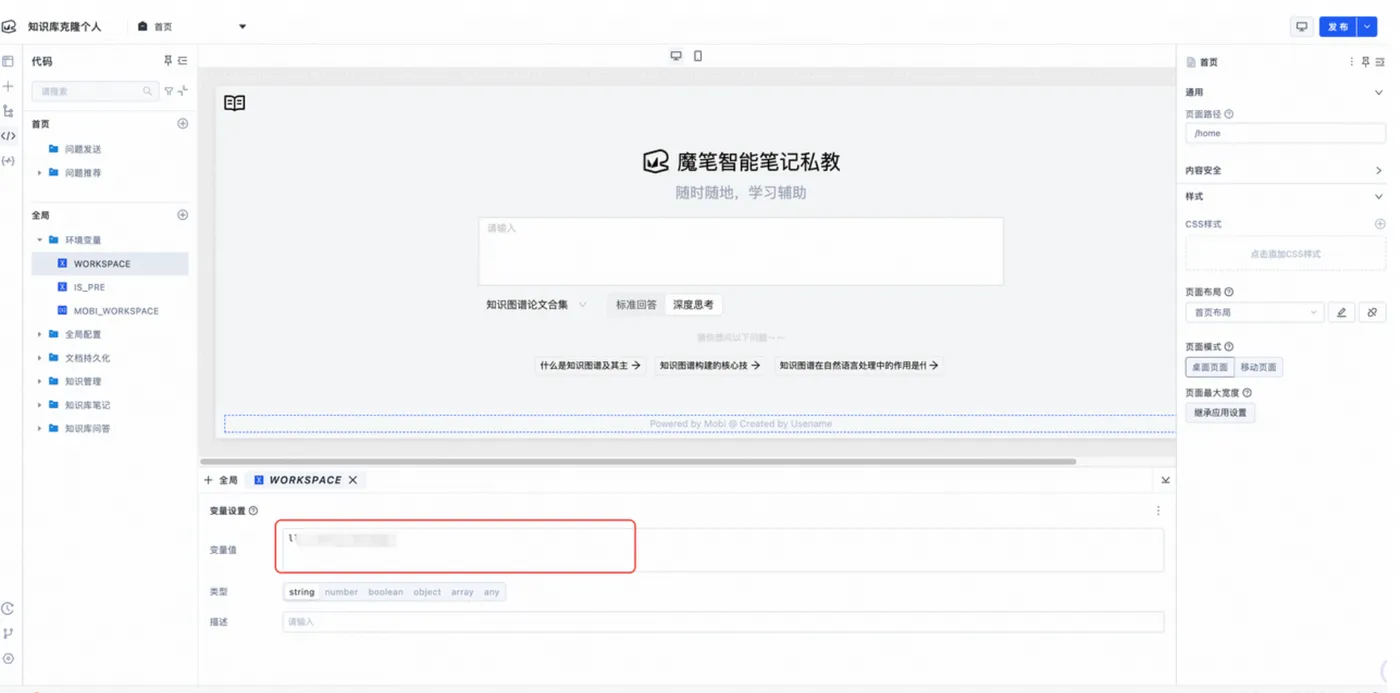Screen dimensions: 1400x693
Task: Click the plus add-component icon in left rail
Action: (x=8, y=87)
